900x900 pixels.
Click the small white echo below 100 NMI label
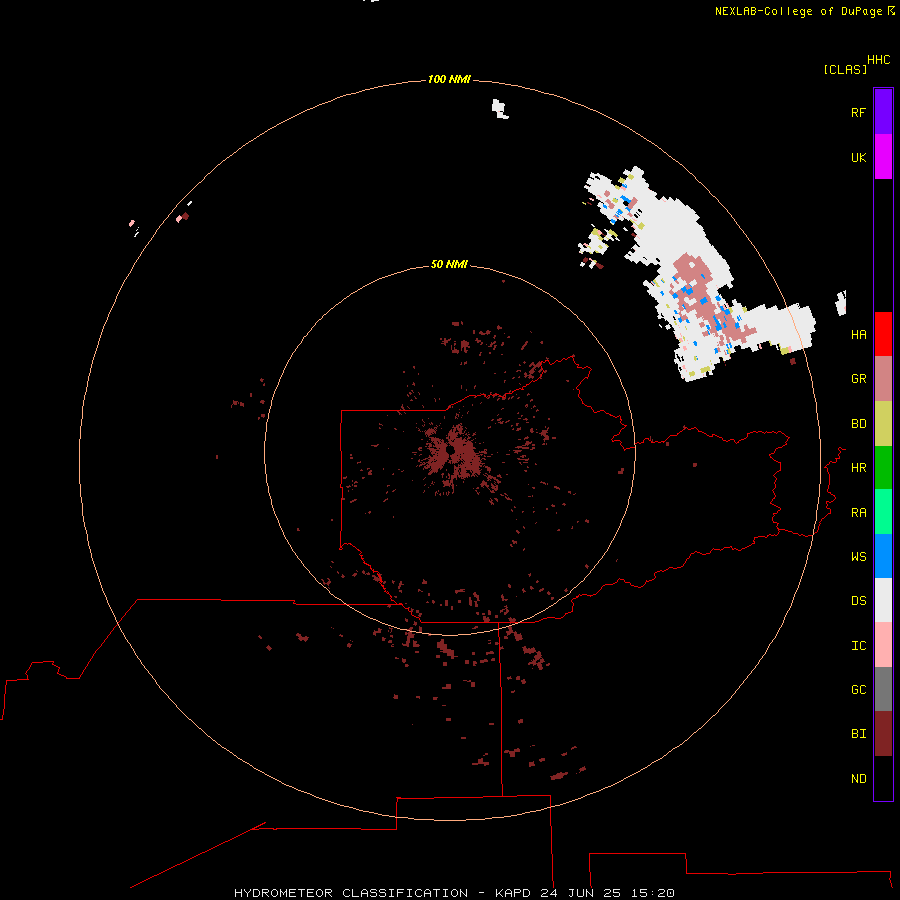[x=499, y=109]
